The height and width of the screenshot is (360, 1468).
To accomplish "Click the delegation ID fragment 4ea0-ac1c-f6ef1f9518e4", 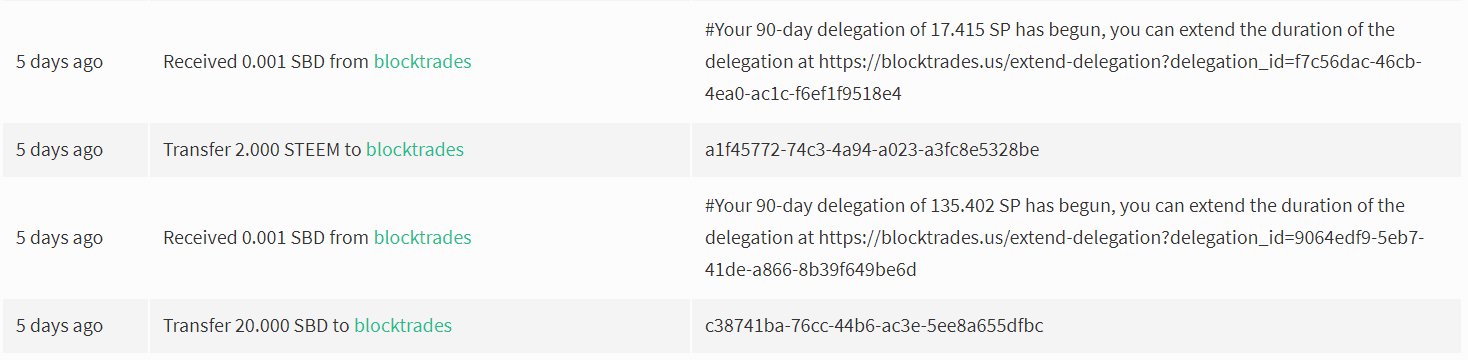I will click(x=804, y=94).
